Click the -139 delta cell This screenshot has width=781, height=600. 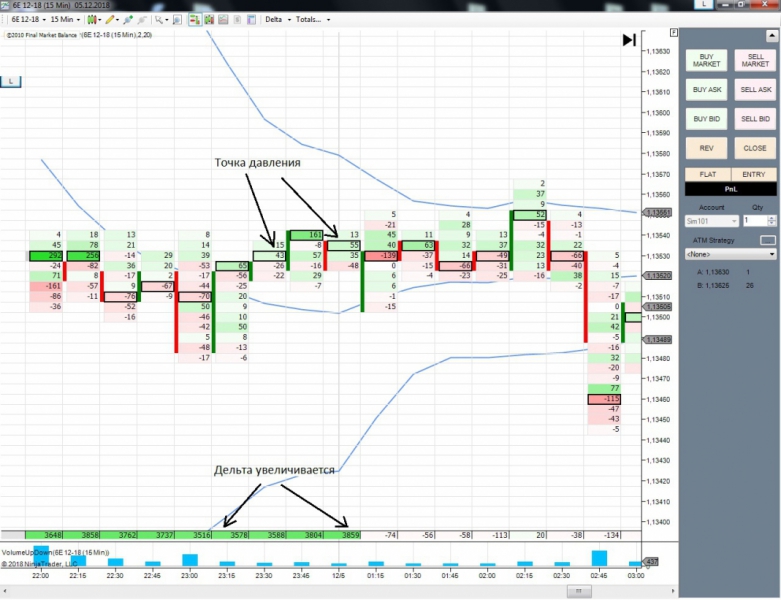381,256
